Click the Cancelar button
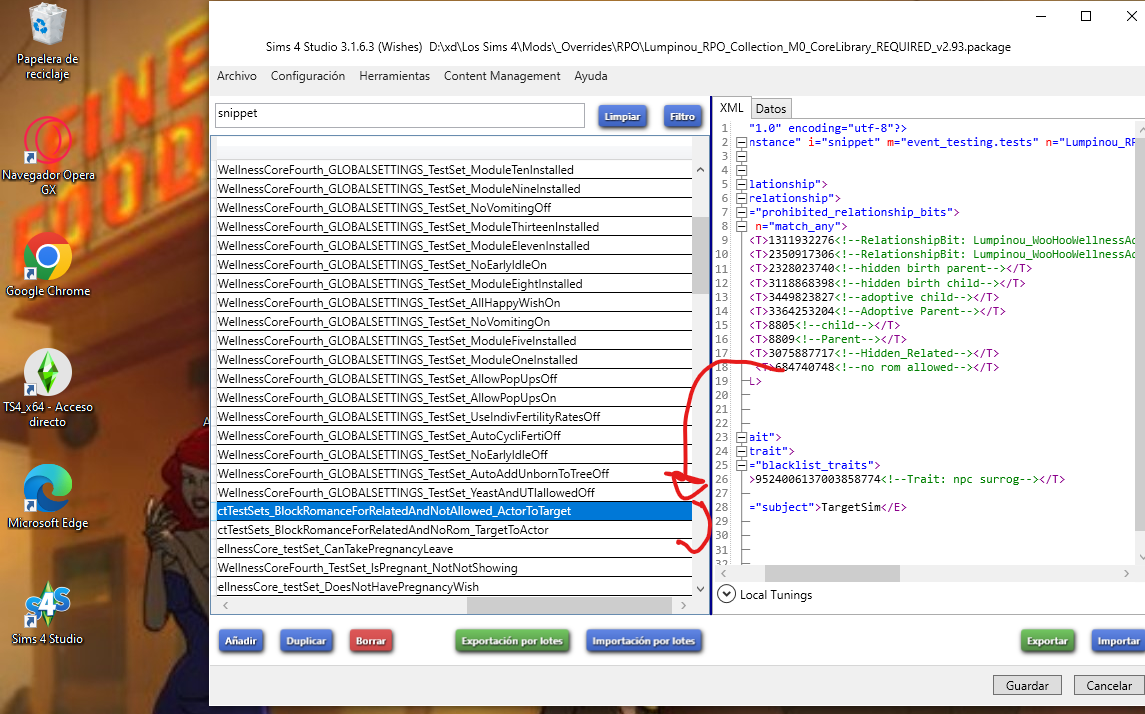The width and height of the screenshot is (1145, 714). coord(1108,686)
